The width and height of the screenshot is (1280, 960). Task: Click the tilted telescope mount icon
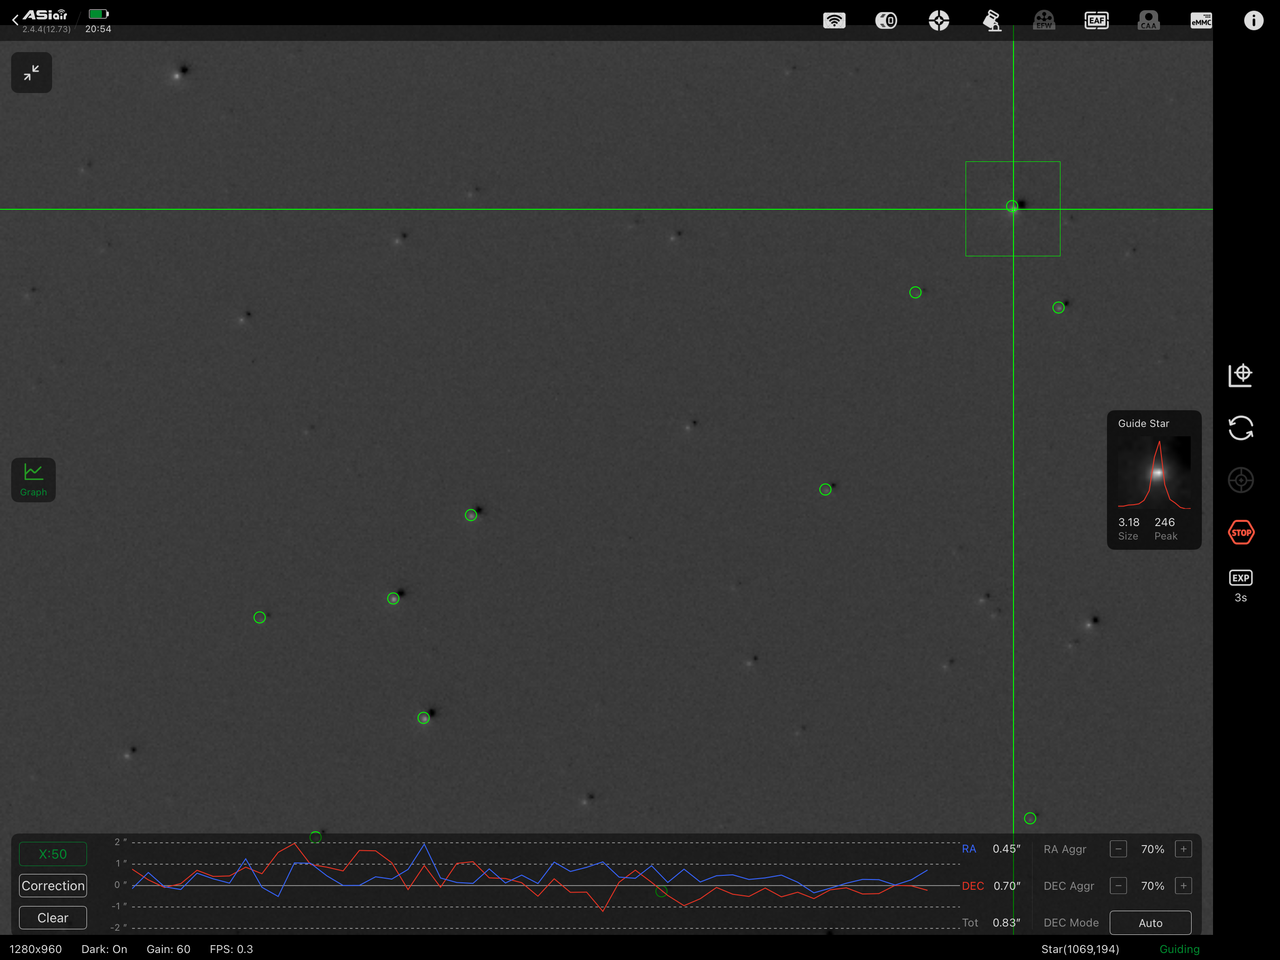click(x=991, y=20)
